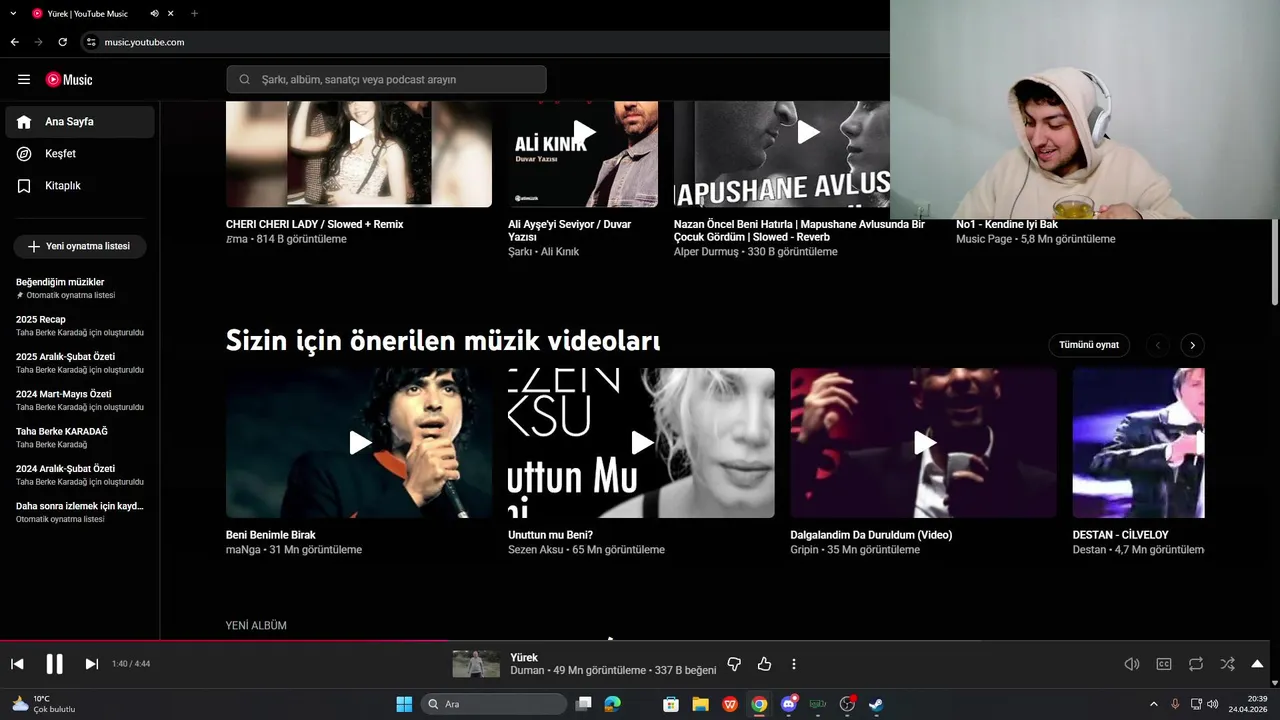The height and width of the screenshot is (720, 1280).
Task: Pause the current song
Action: 54,664
